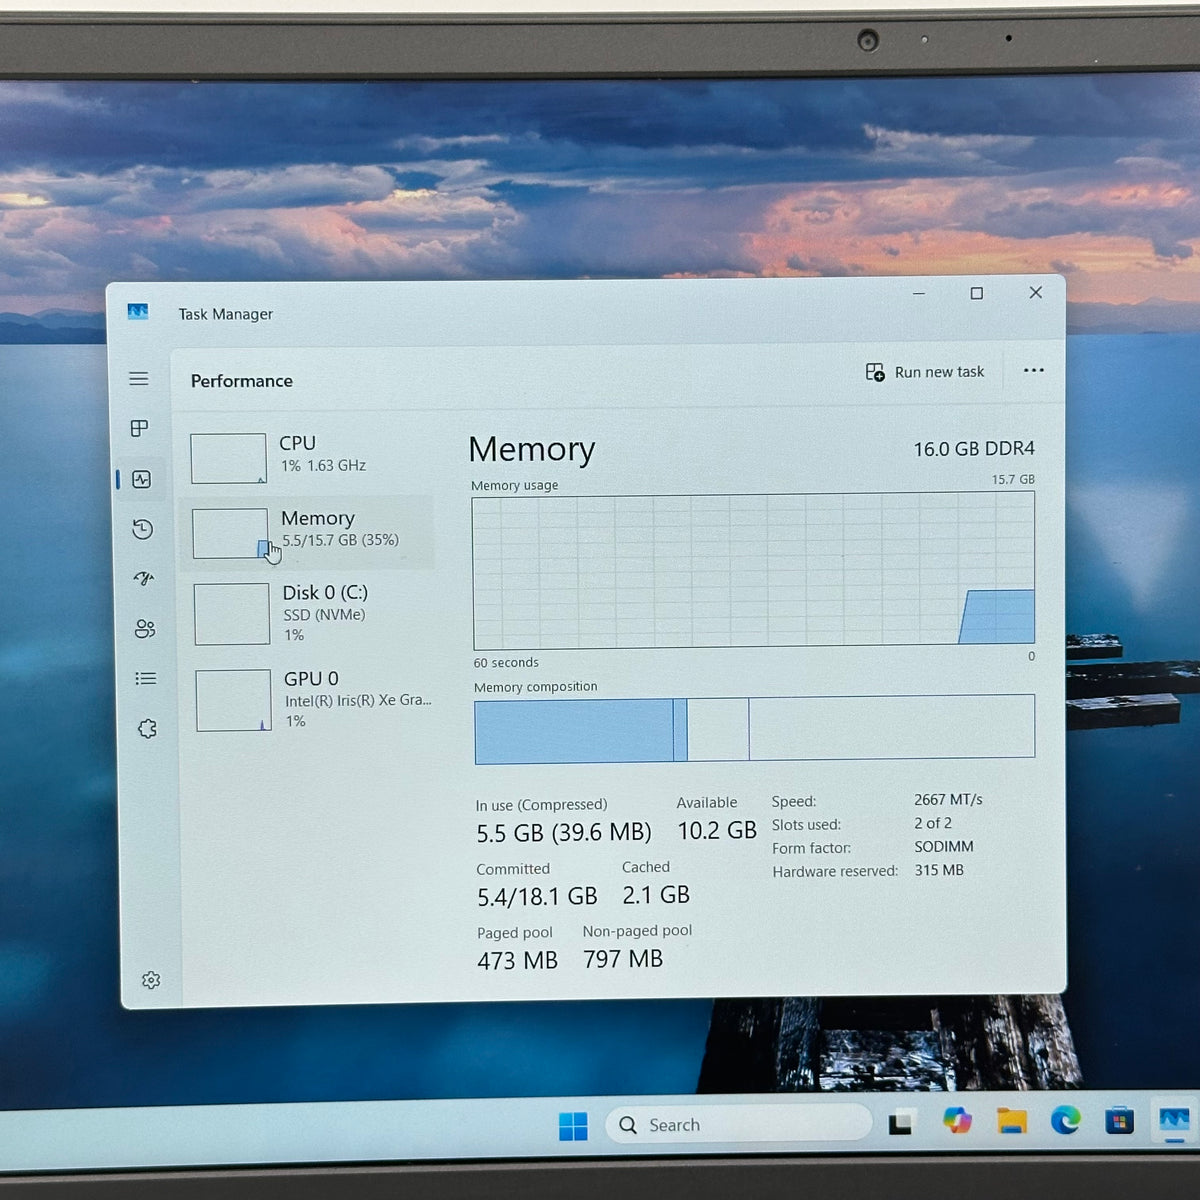Viewport: 1200px width, 1200px height.
Task: Open the Windows Start menu
Action: (573, 1126)
